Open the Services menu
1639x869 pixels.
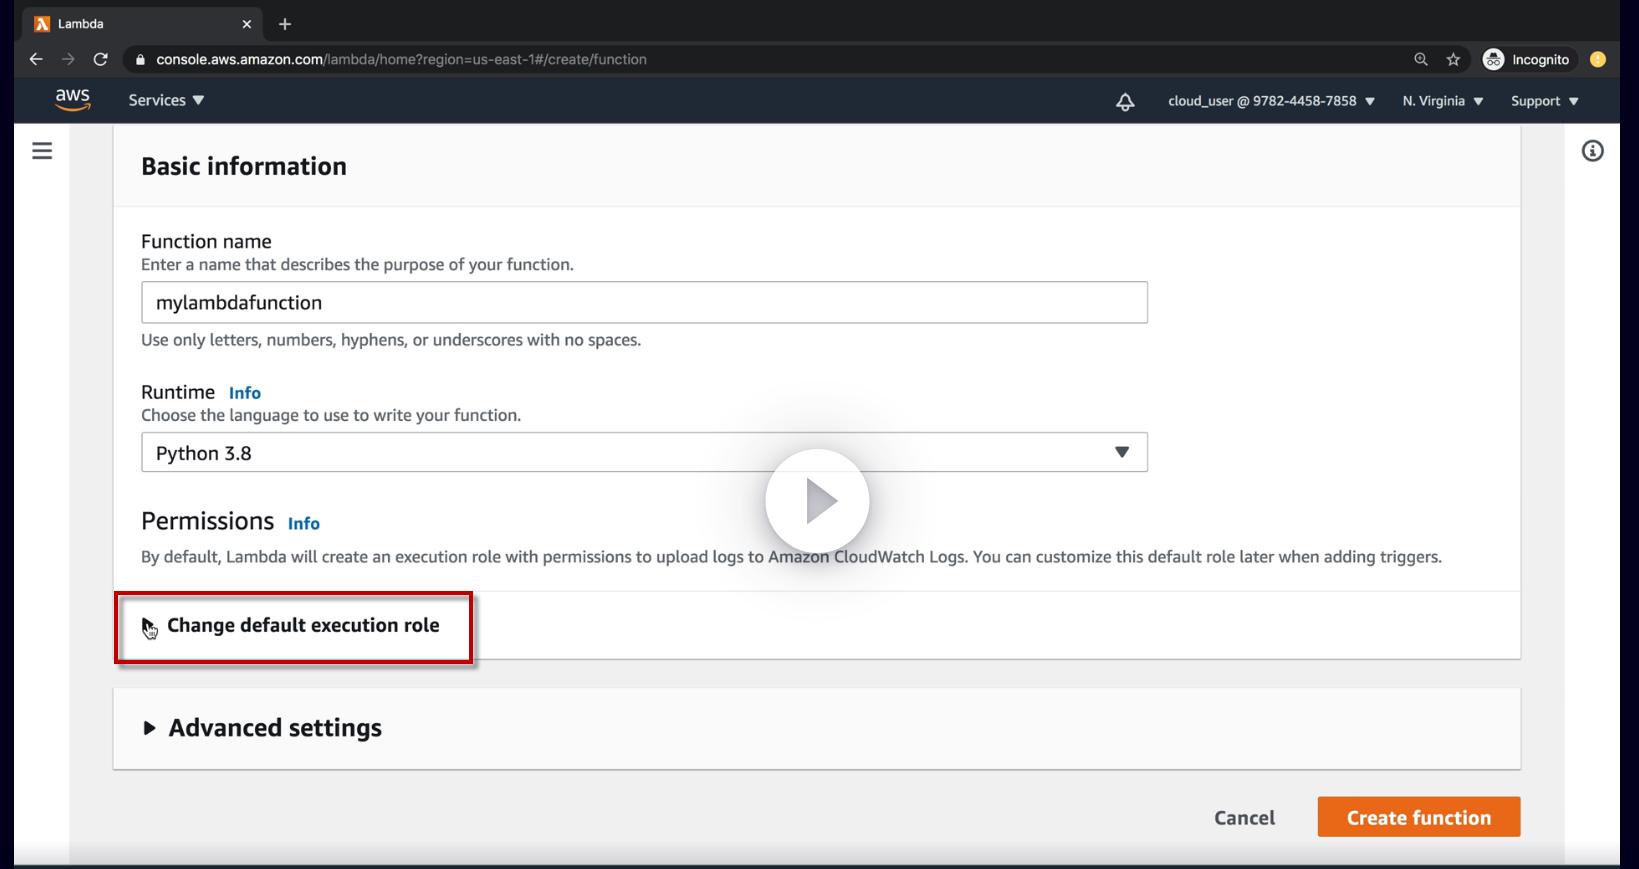166,100
